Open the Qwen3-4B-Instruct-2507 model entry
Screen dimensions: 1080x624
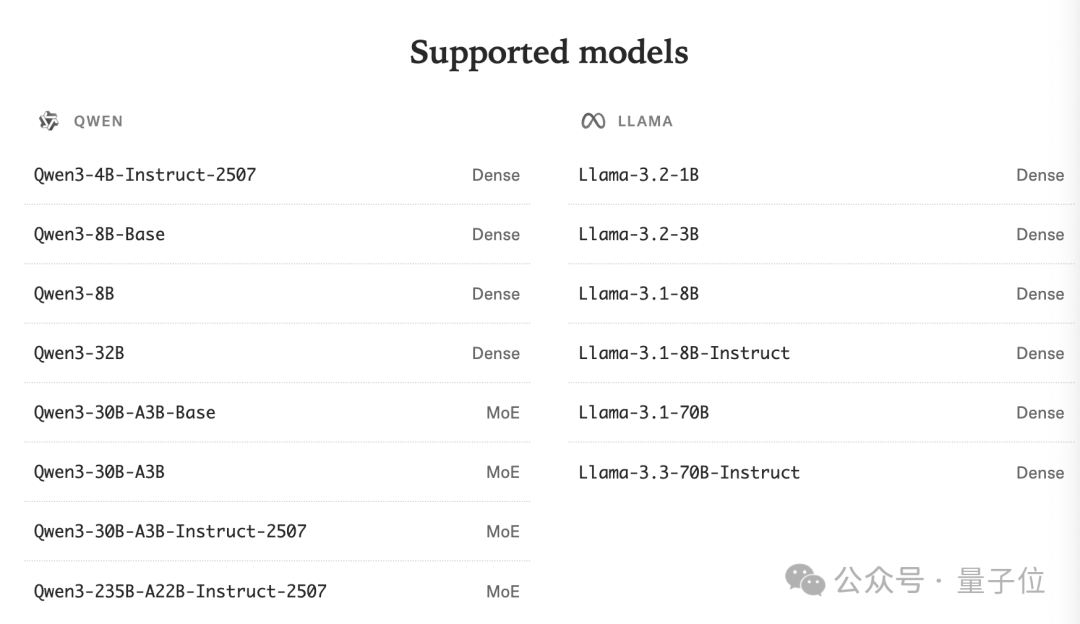145,175
